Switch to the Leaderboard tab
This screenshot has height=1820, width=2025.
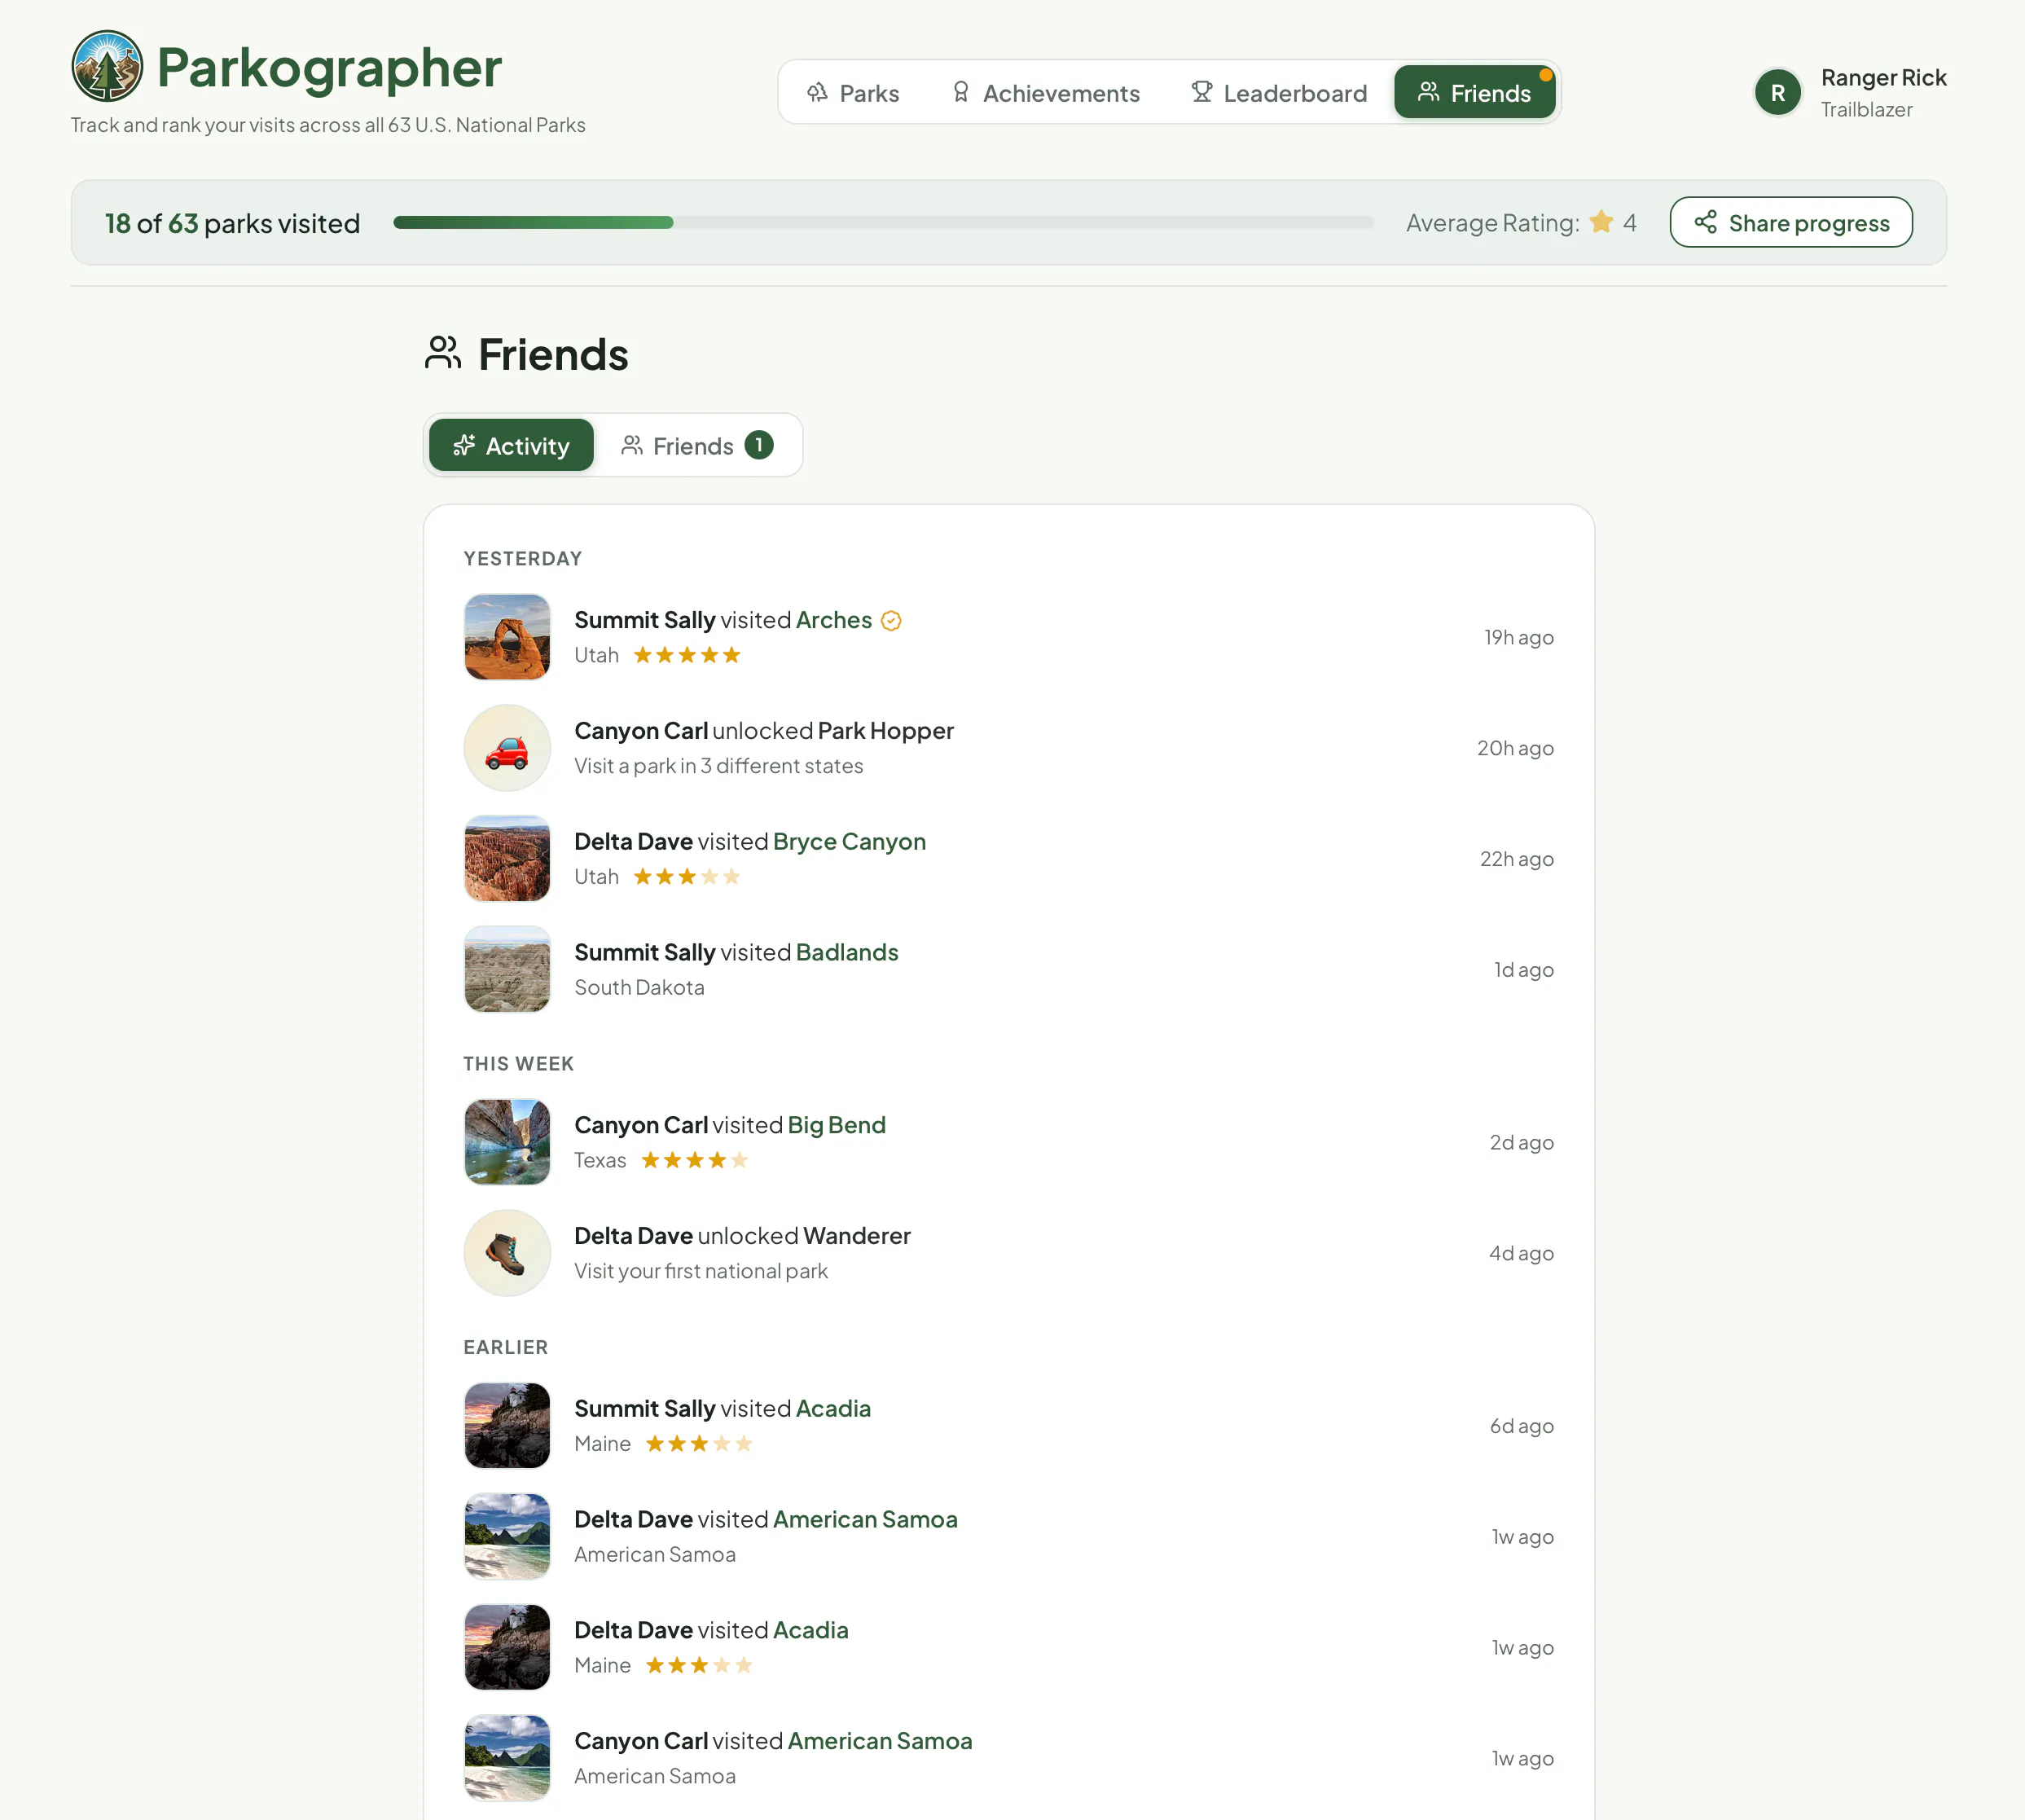pos(1278,93)
